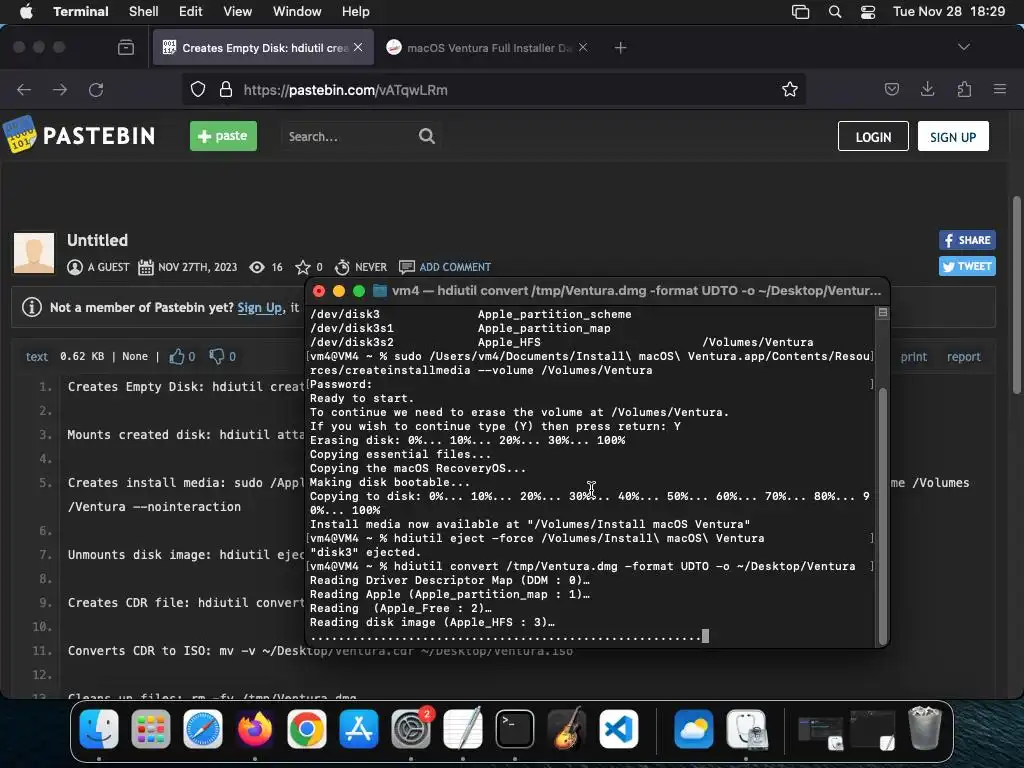The image size is (1024, 768).
Task: Share paste on Facebook
Action: (x=967, y=240)
